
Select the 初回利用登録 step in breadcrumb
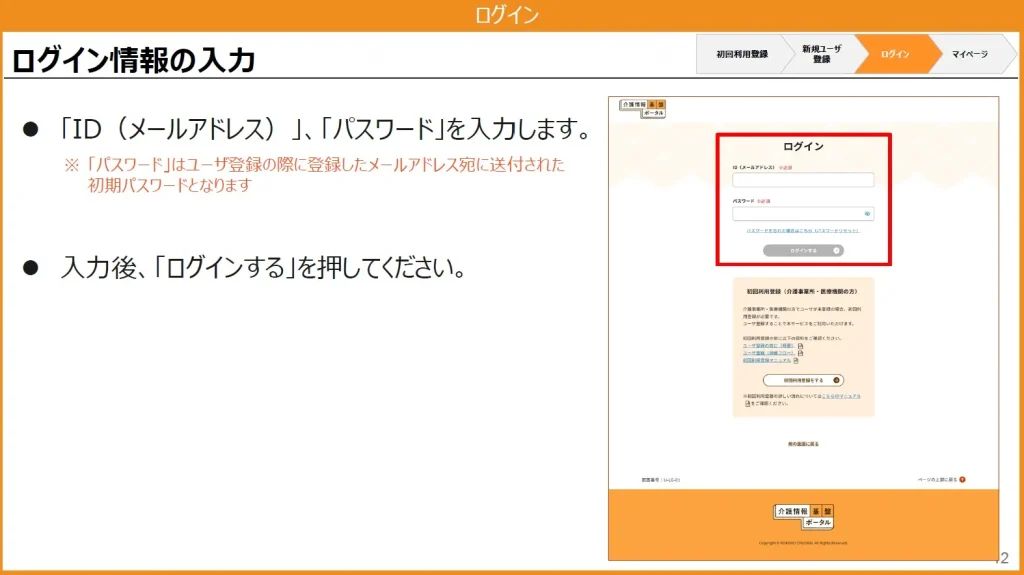point(741,54)
